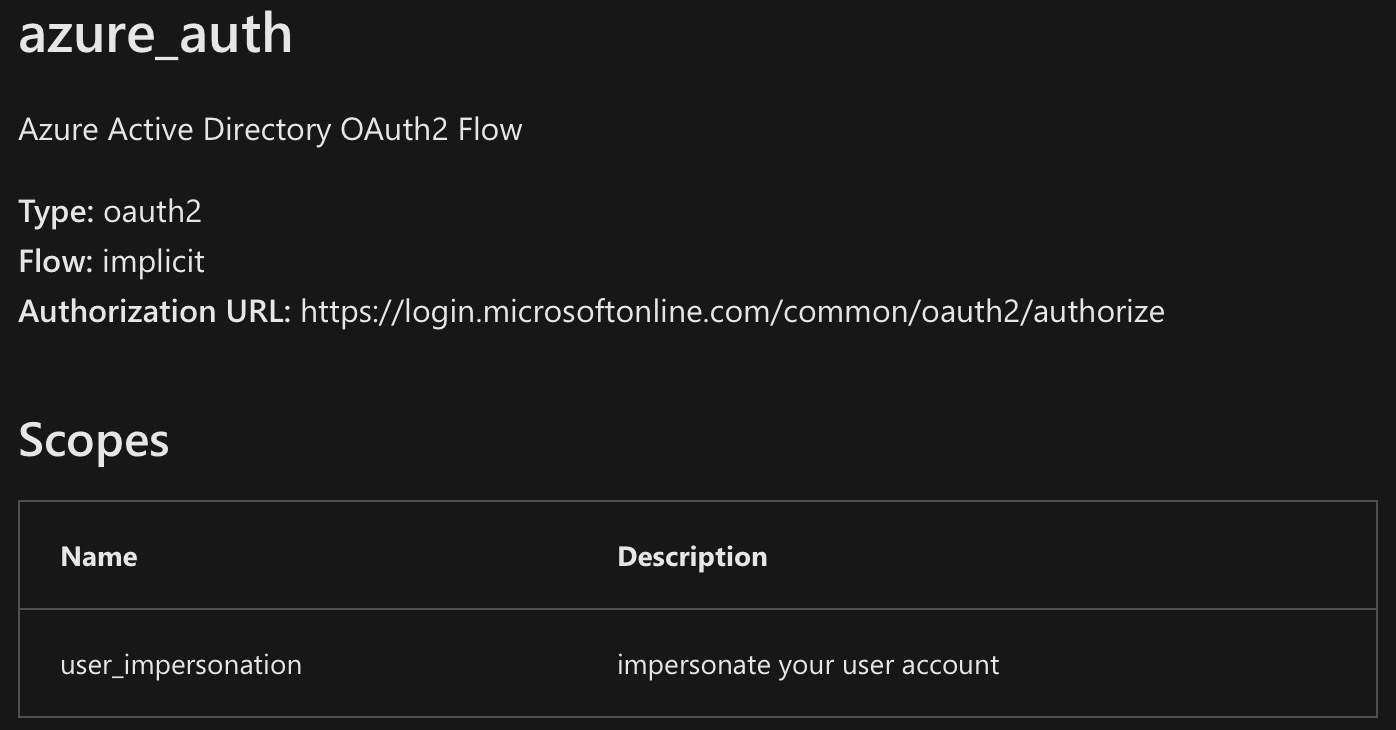Click the word OAuth2 in the description
The image size is (1396, 730).
[x=394, y=130]
